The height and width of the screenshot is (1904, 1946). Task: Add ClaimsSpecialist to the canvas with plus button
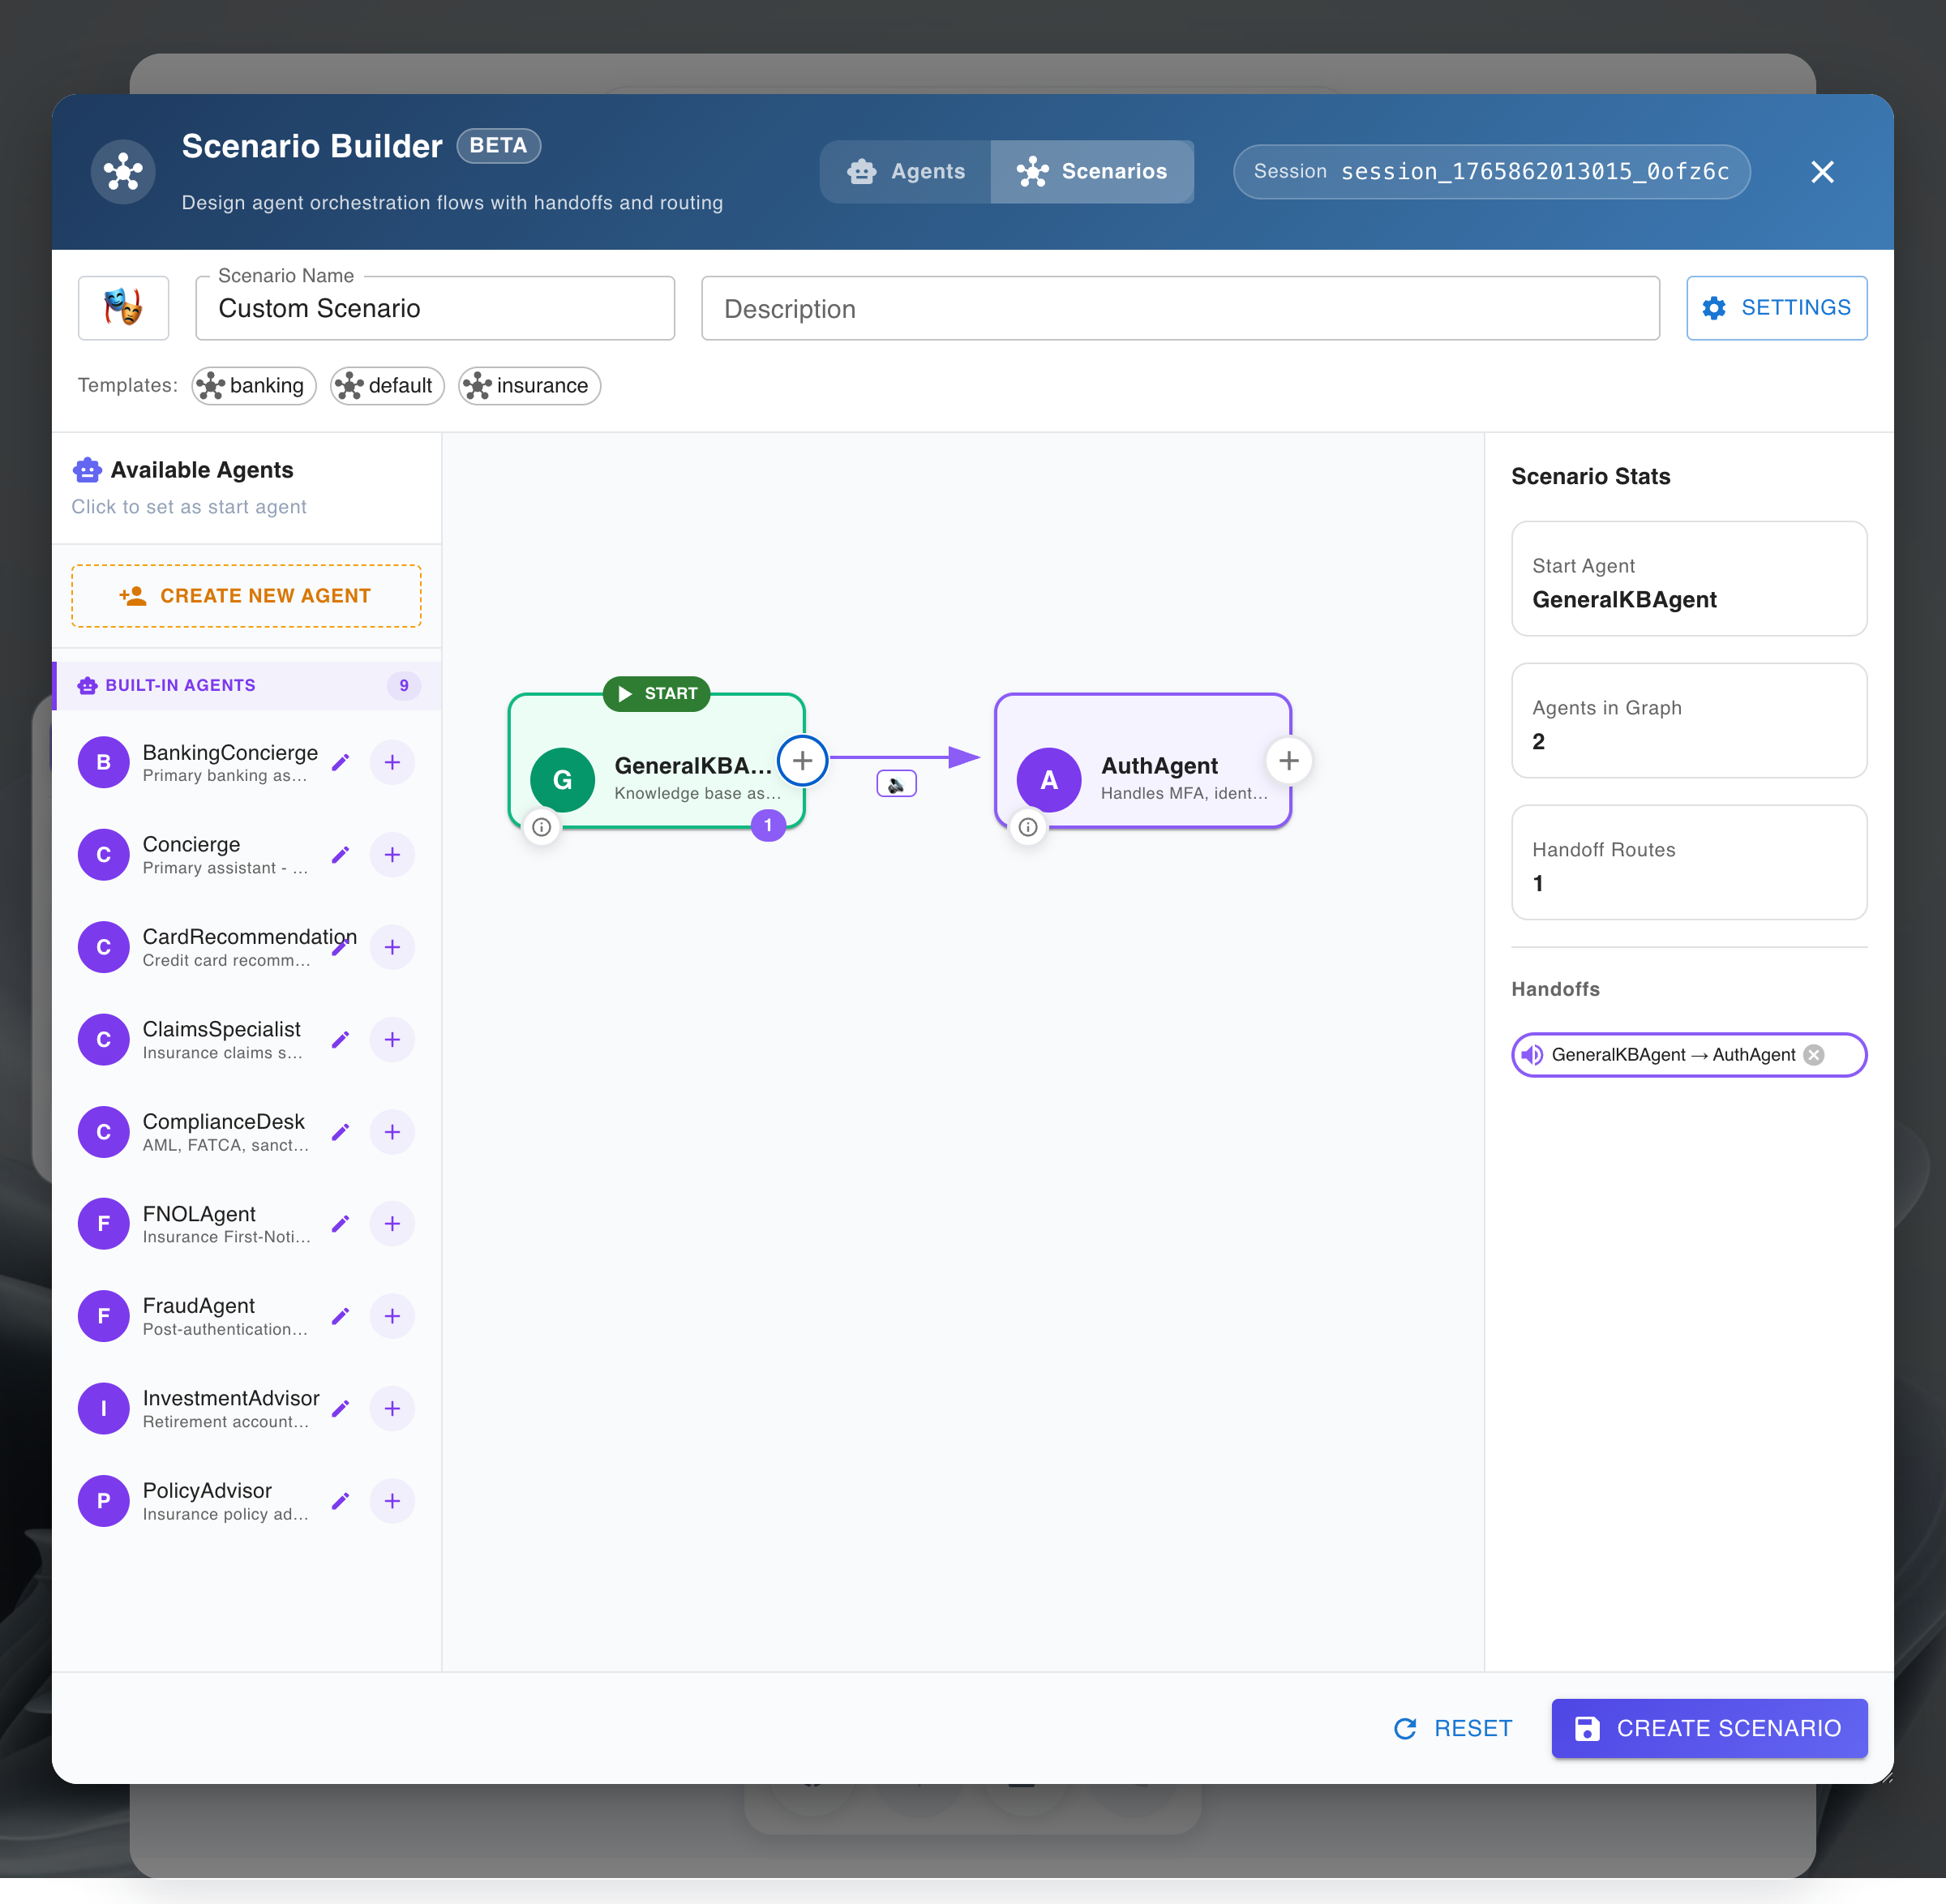(392, 1039)
